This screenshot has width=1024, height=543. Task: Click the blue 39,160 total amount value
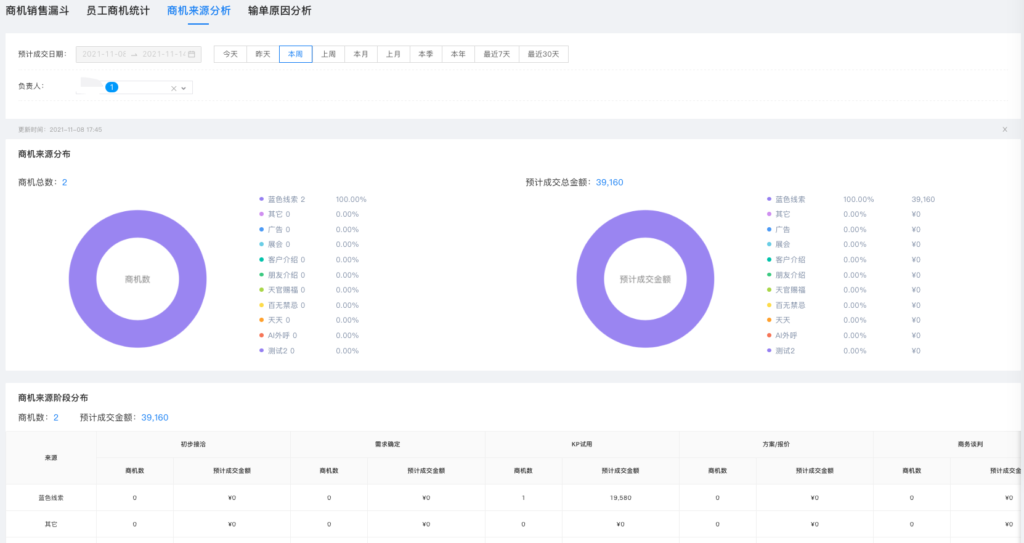[609, 182]
